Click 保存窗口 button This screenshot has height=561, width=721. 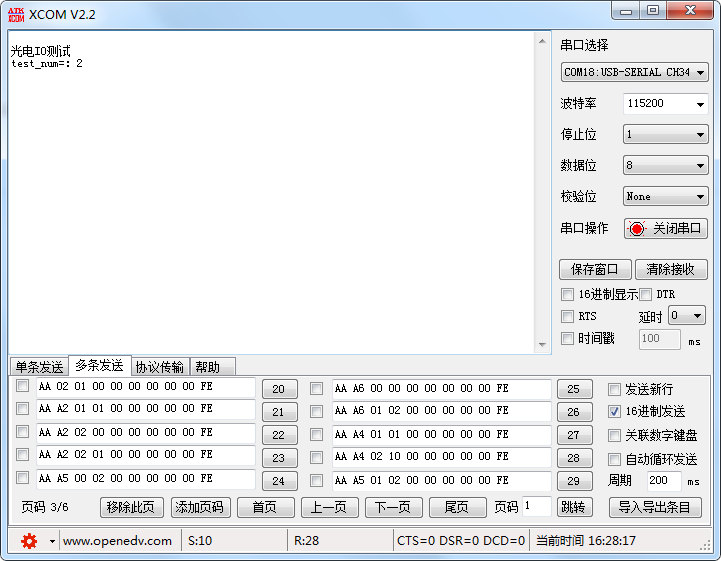pos(595,269)
